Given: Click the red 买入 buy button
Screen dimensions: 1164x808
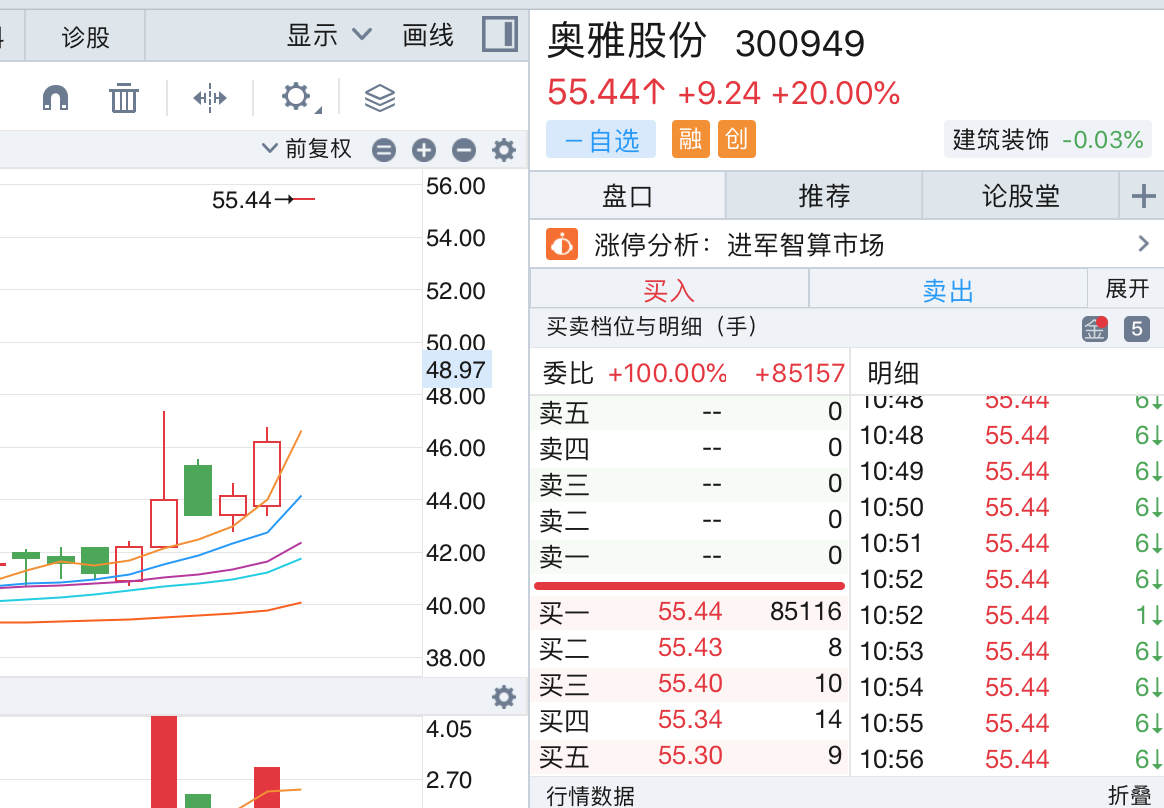Looking at the screenshot, I should tap(668, 290).
